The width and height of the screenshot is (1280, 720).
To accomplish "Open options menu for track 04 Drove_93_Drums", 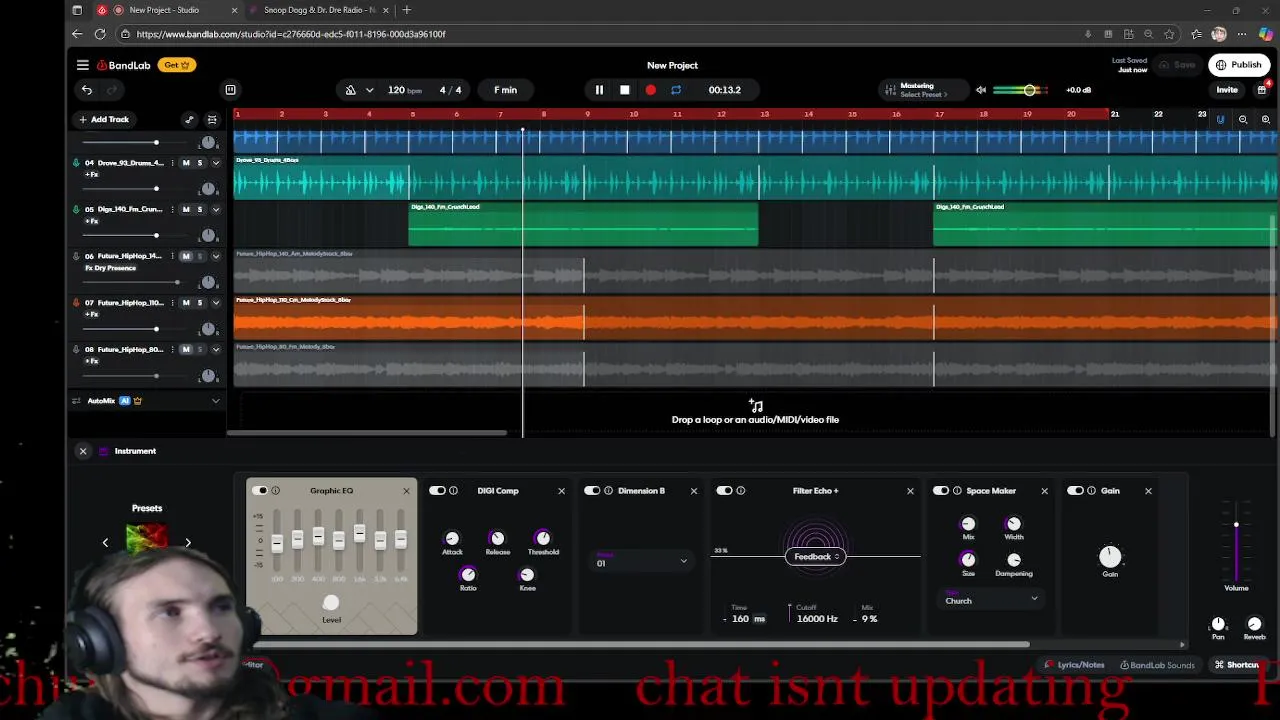I will (172, 163).
